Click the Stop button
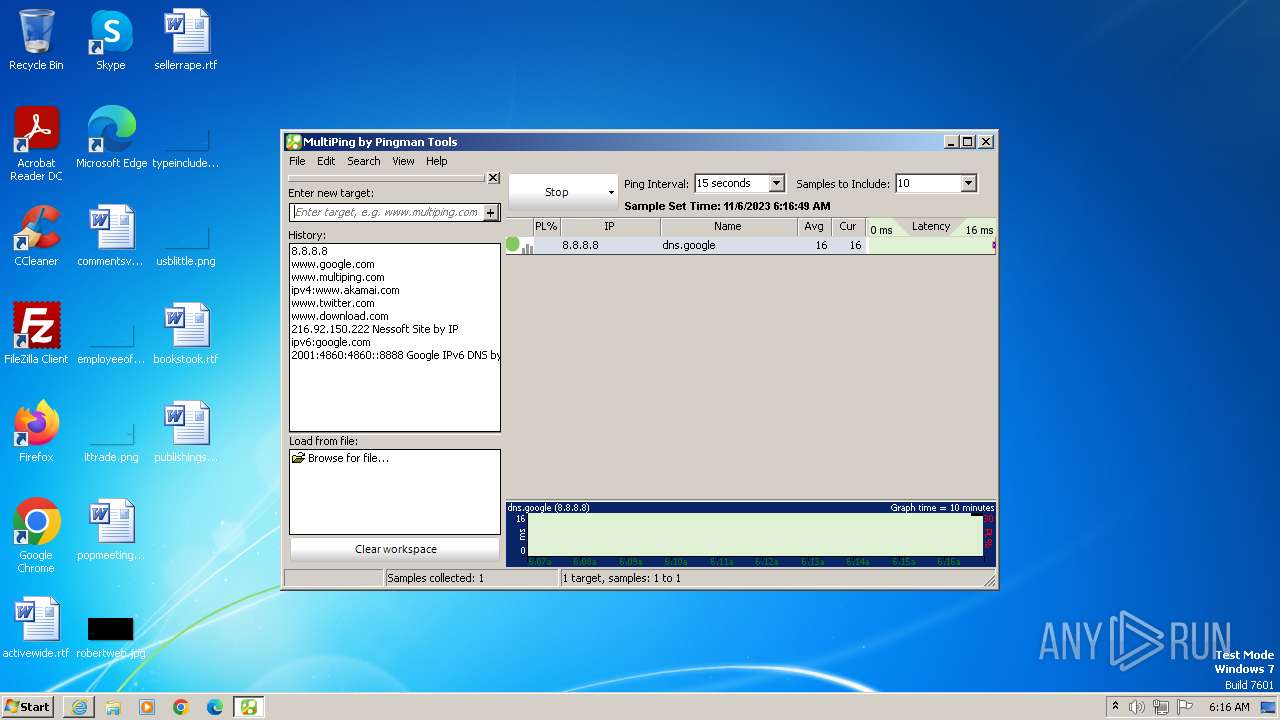Image resolution: width=1280 pixels, height=720 pixels. tap(556, 192)
